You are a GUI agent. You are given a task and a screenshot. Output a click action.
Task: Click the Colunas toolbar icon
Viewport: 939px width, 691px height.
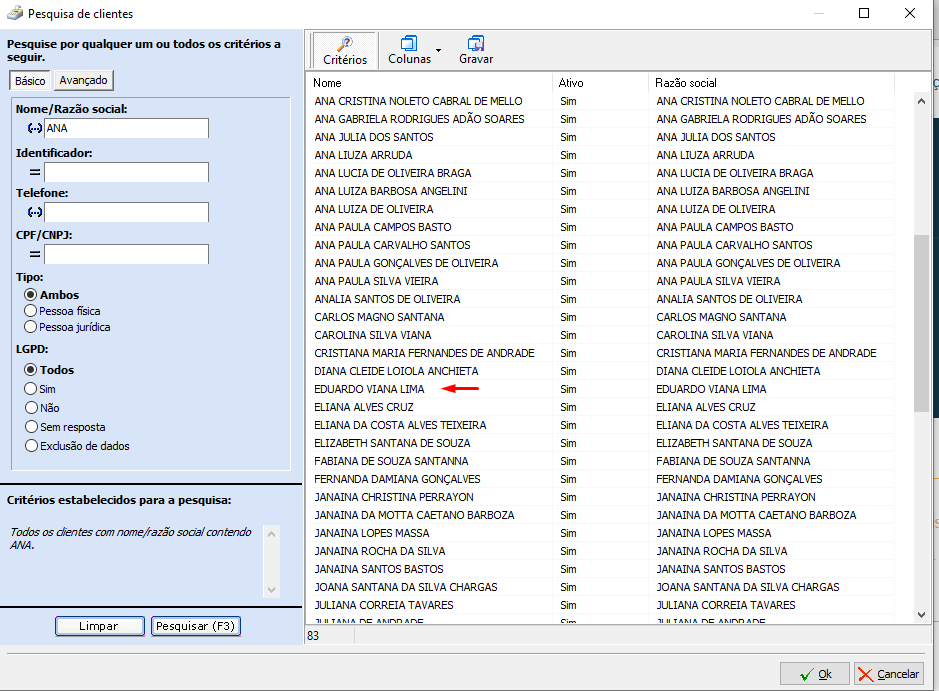tap(409, 43)
